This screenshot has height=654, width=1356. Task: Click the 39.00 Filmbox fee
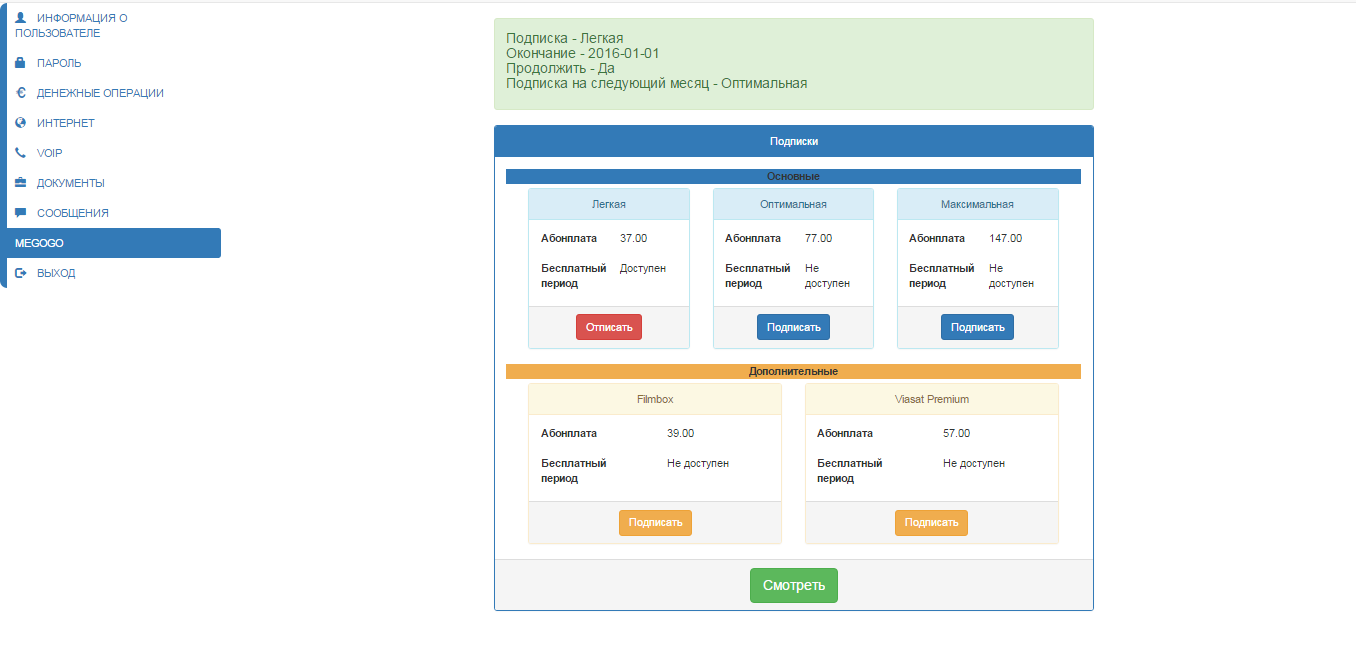coord(680,433)
